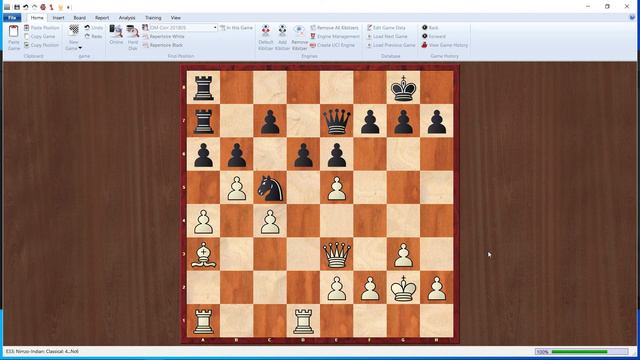Click Create UCI Engine
The image size is (640, 360).
coord(332,45)
